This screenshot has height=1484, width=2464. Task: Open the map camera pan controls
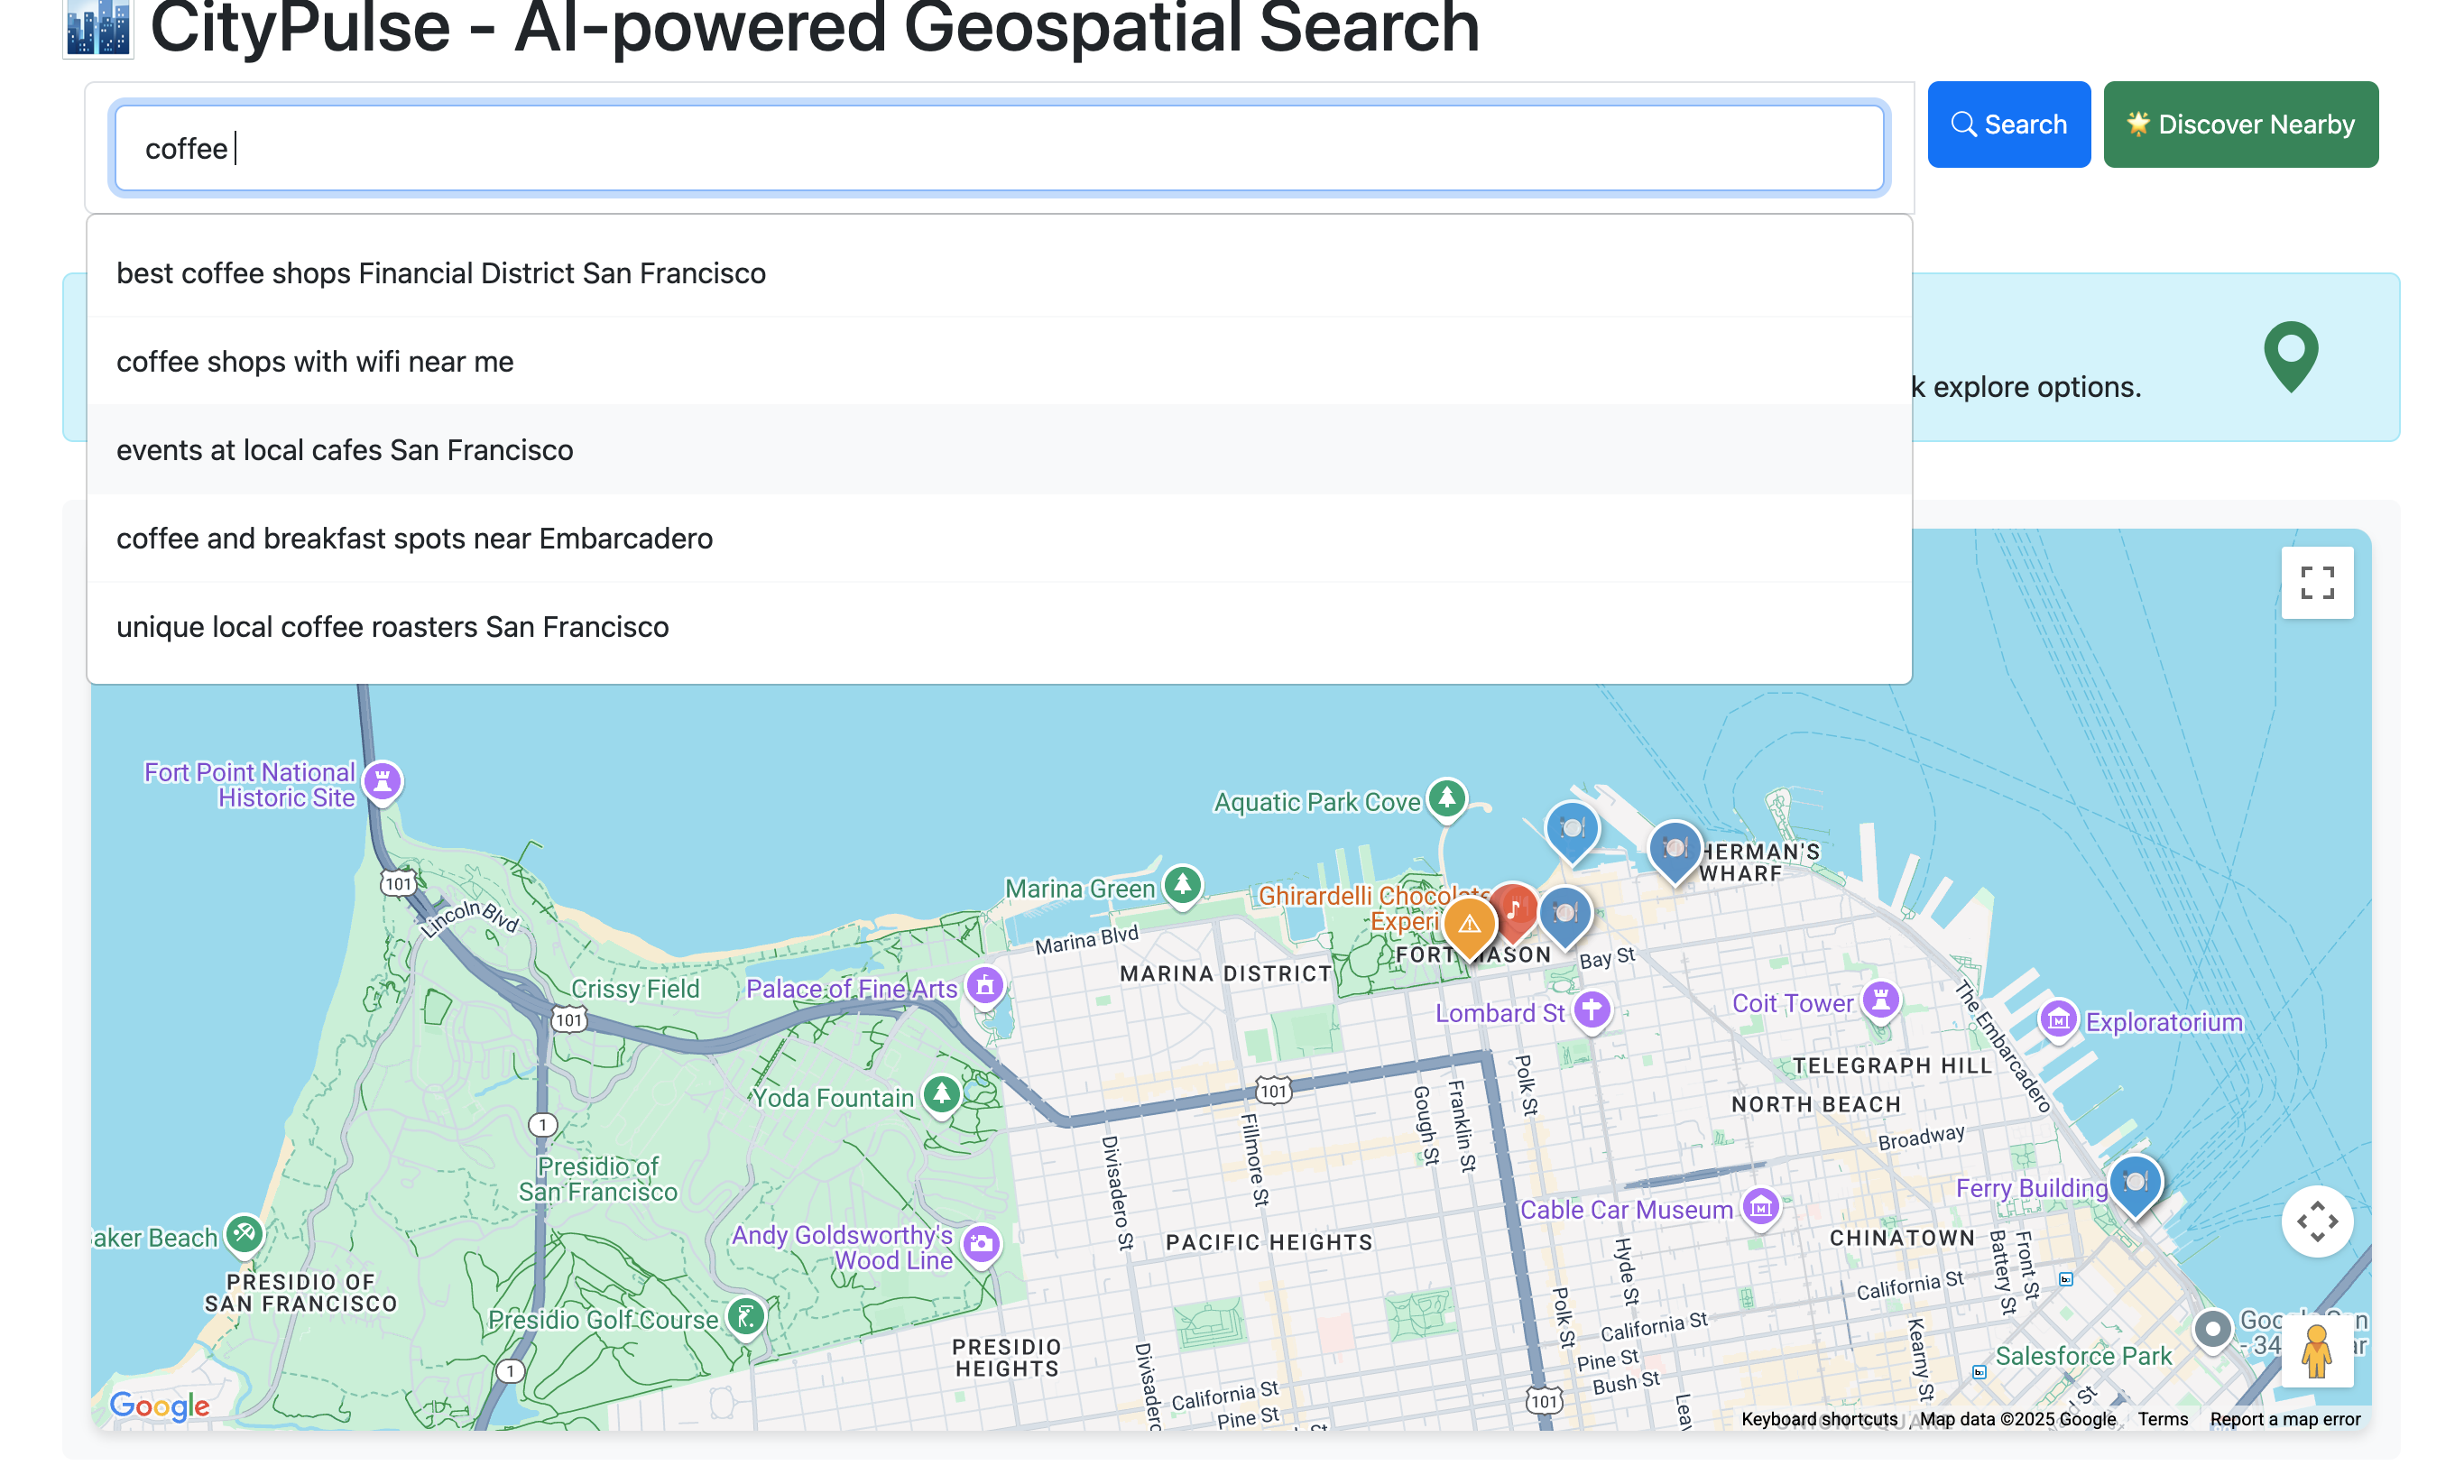[x=2316, y=1221]
